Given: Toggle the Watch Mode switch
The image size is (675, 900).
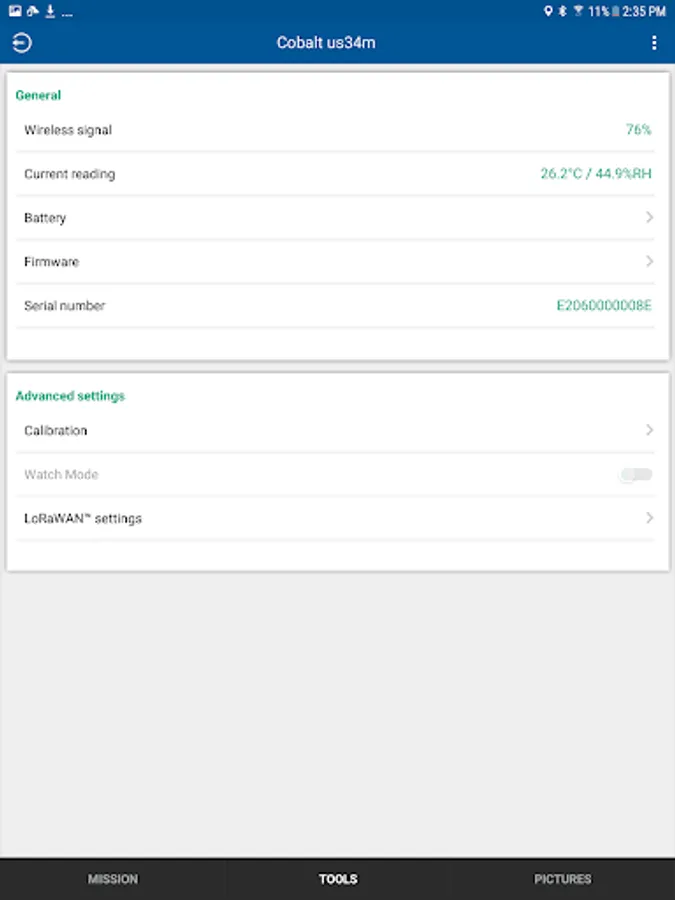Looking at the screenshot, I should click(x=636, y=474).
